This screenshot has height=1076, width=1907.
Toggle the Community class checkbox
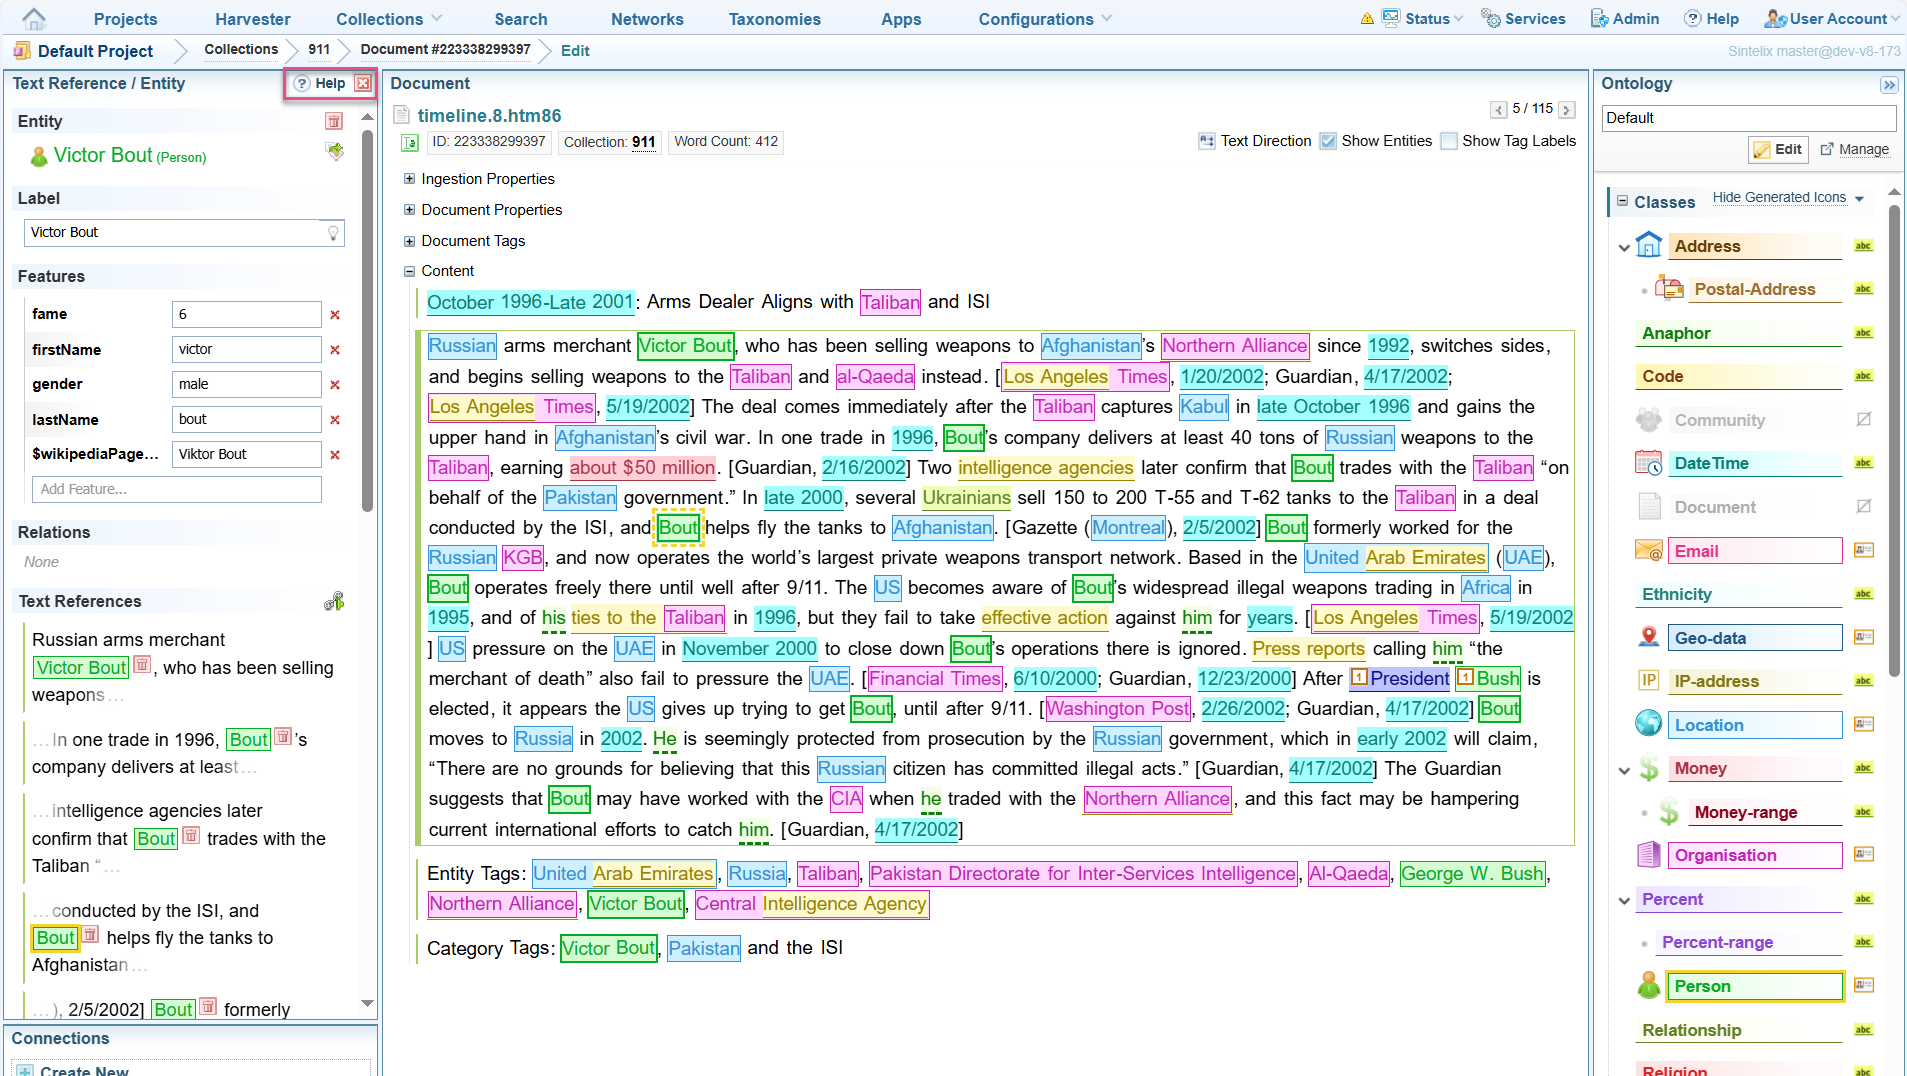click(x=1864, y=420)
